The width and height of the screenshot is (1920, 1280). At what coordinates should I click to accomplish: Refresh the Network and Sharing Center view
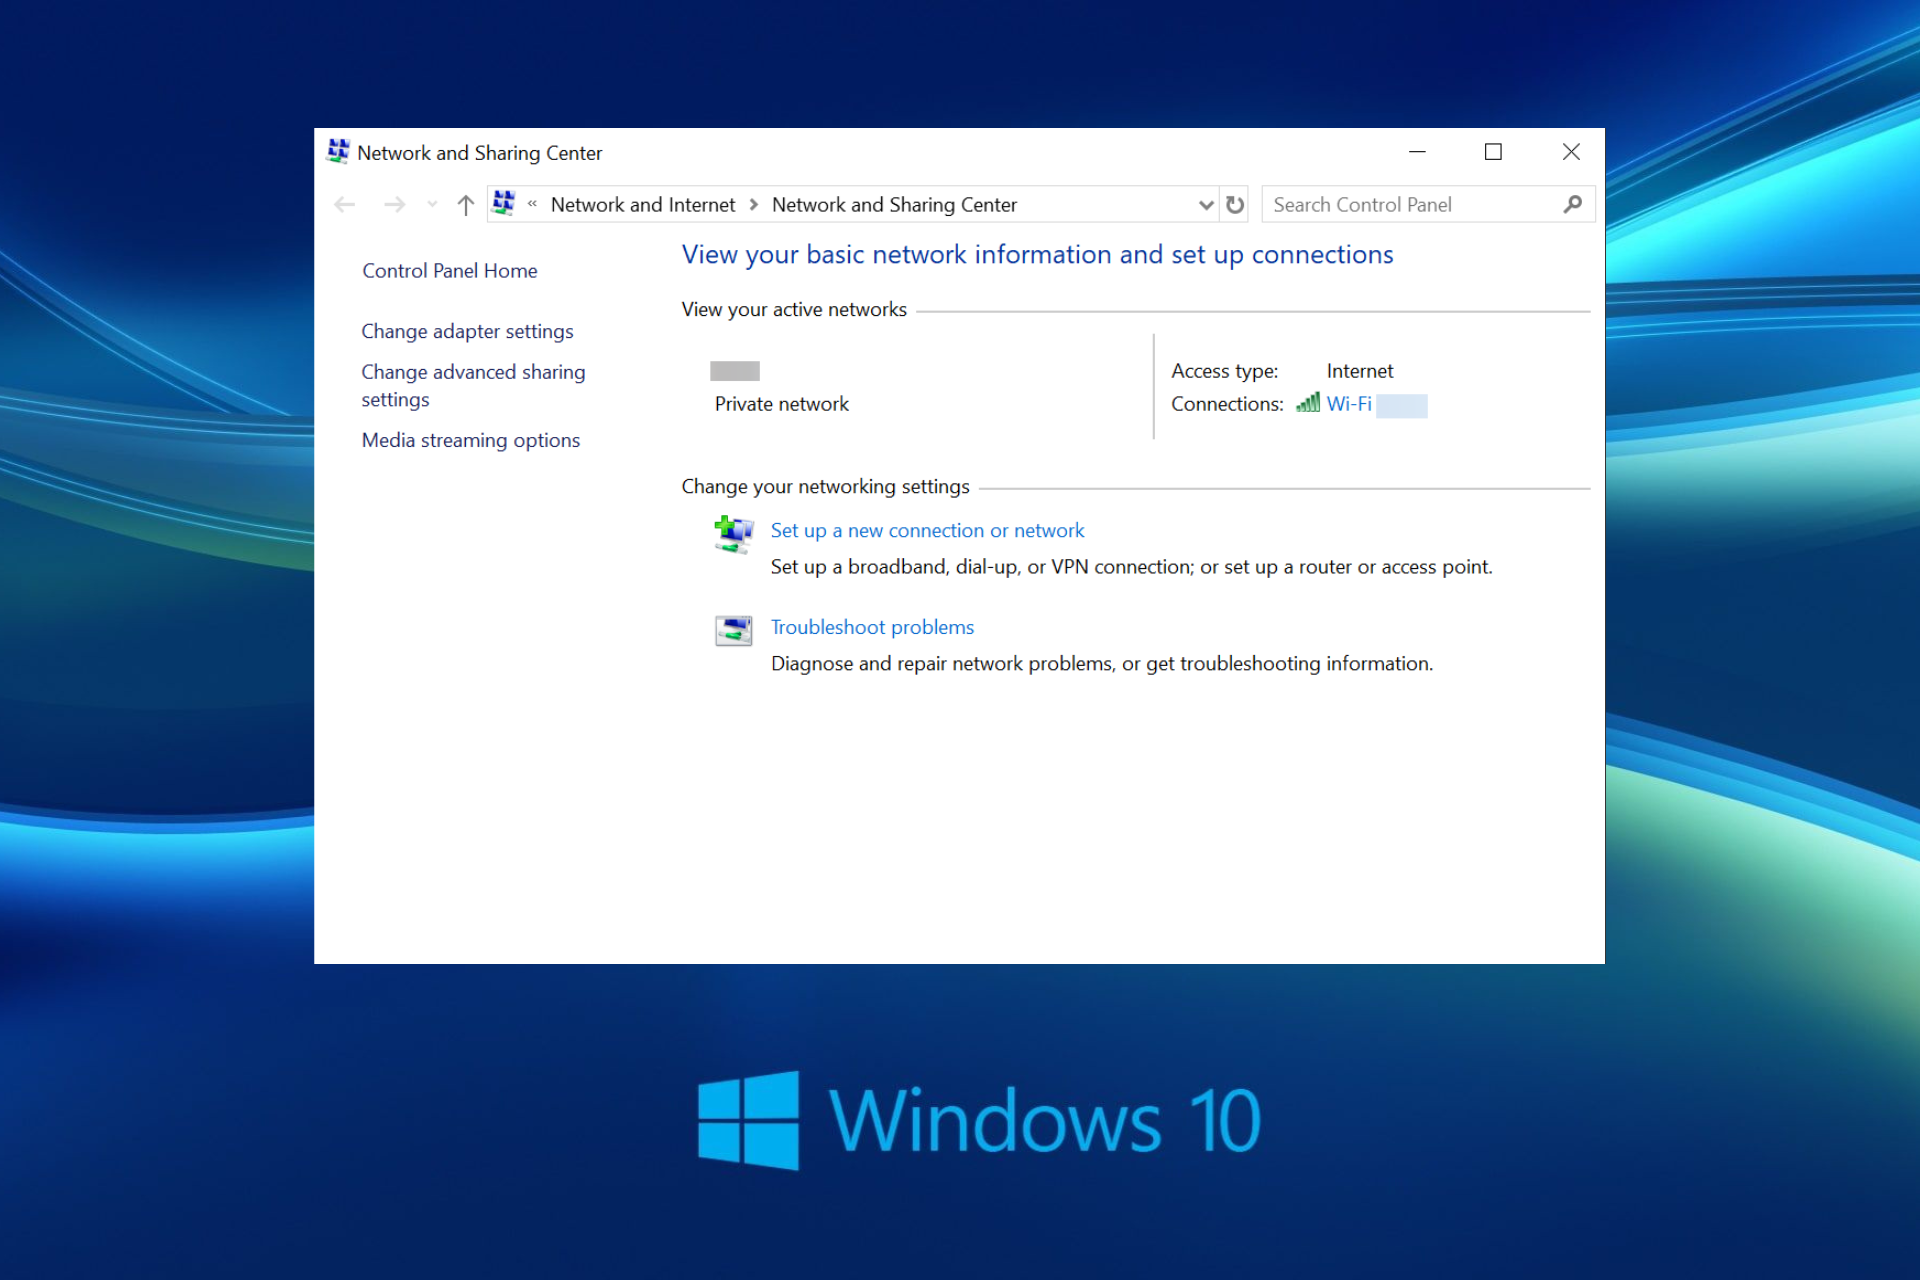pos(1235,205)
